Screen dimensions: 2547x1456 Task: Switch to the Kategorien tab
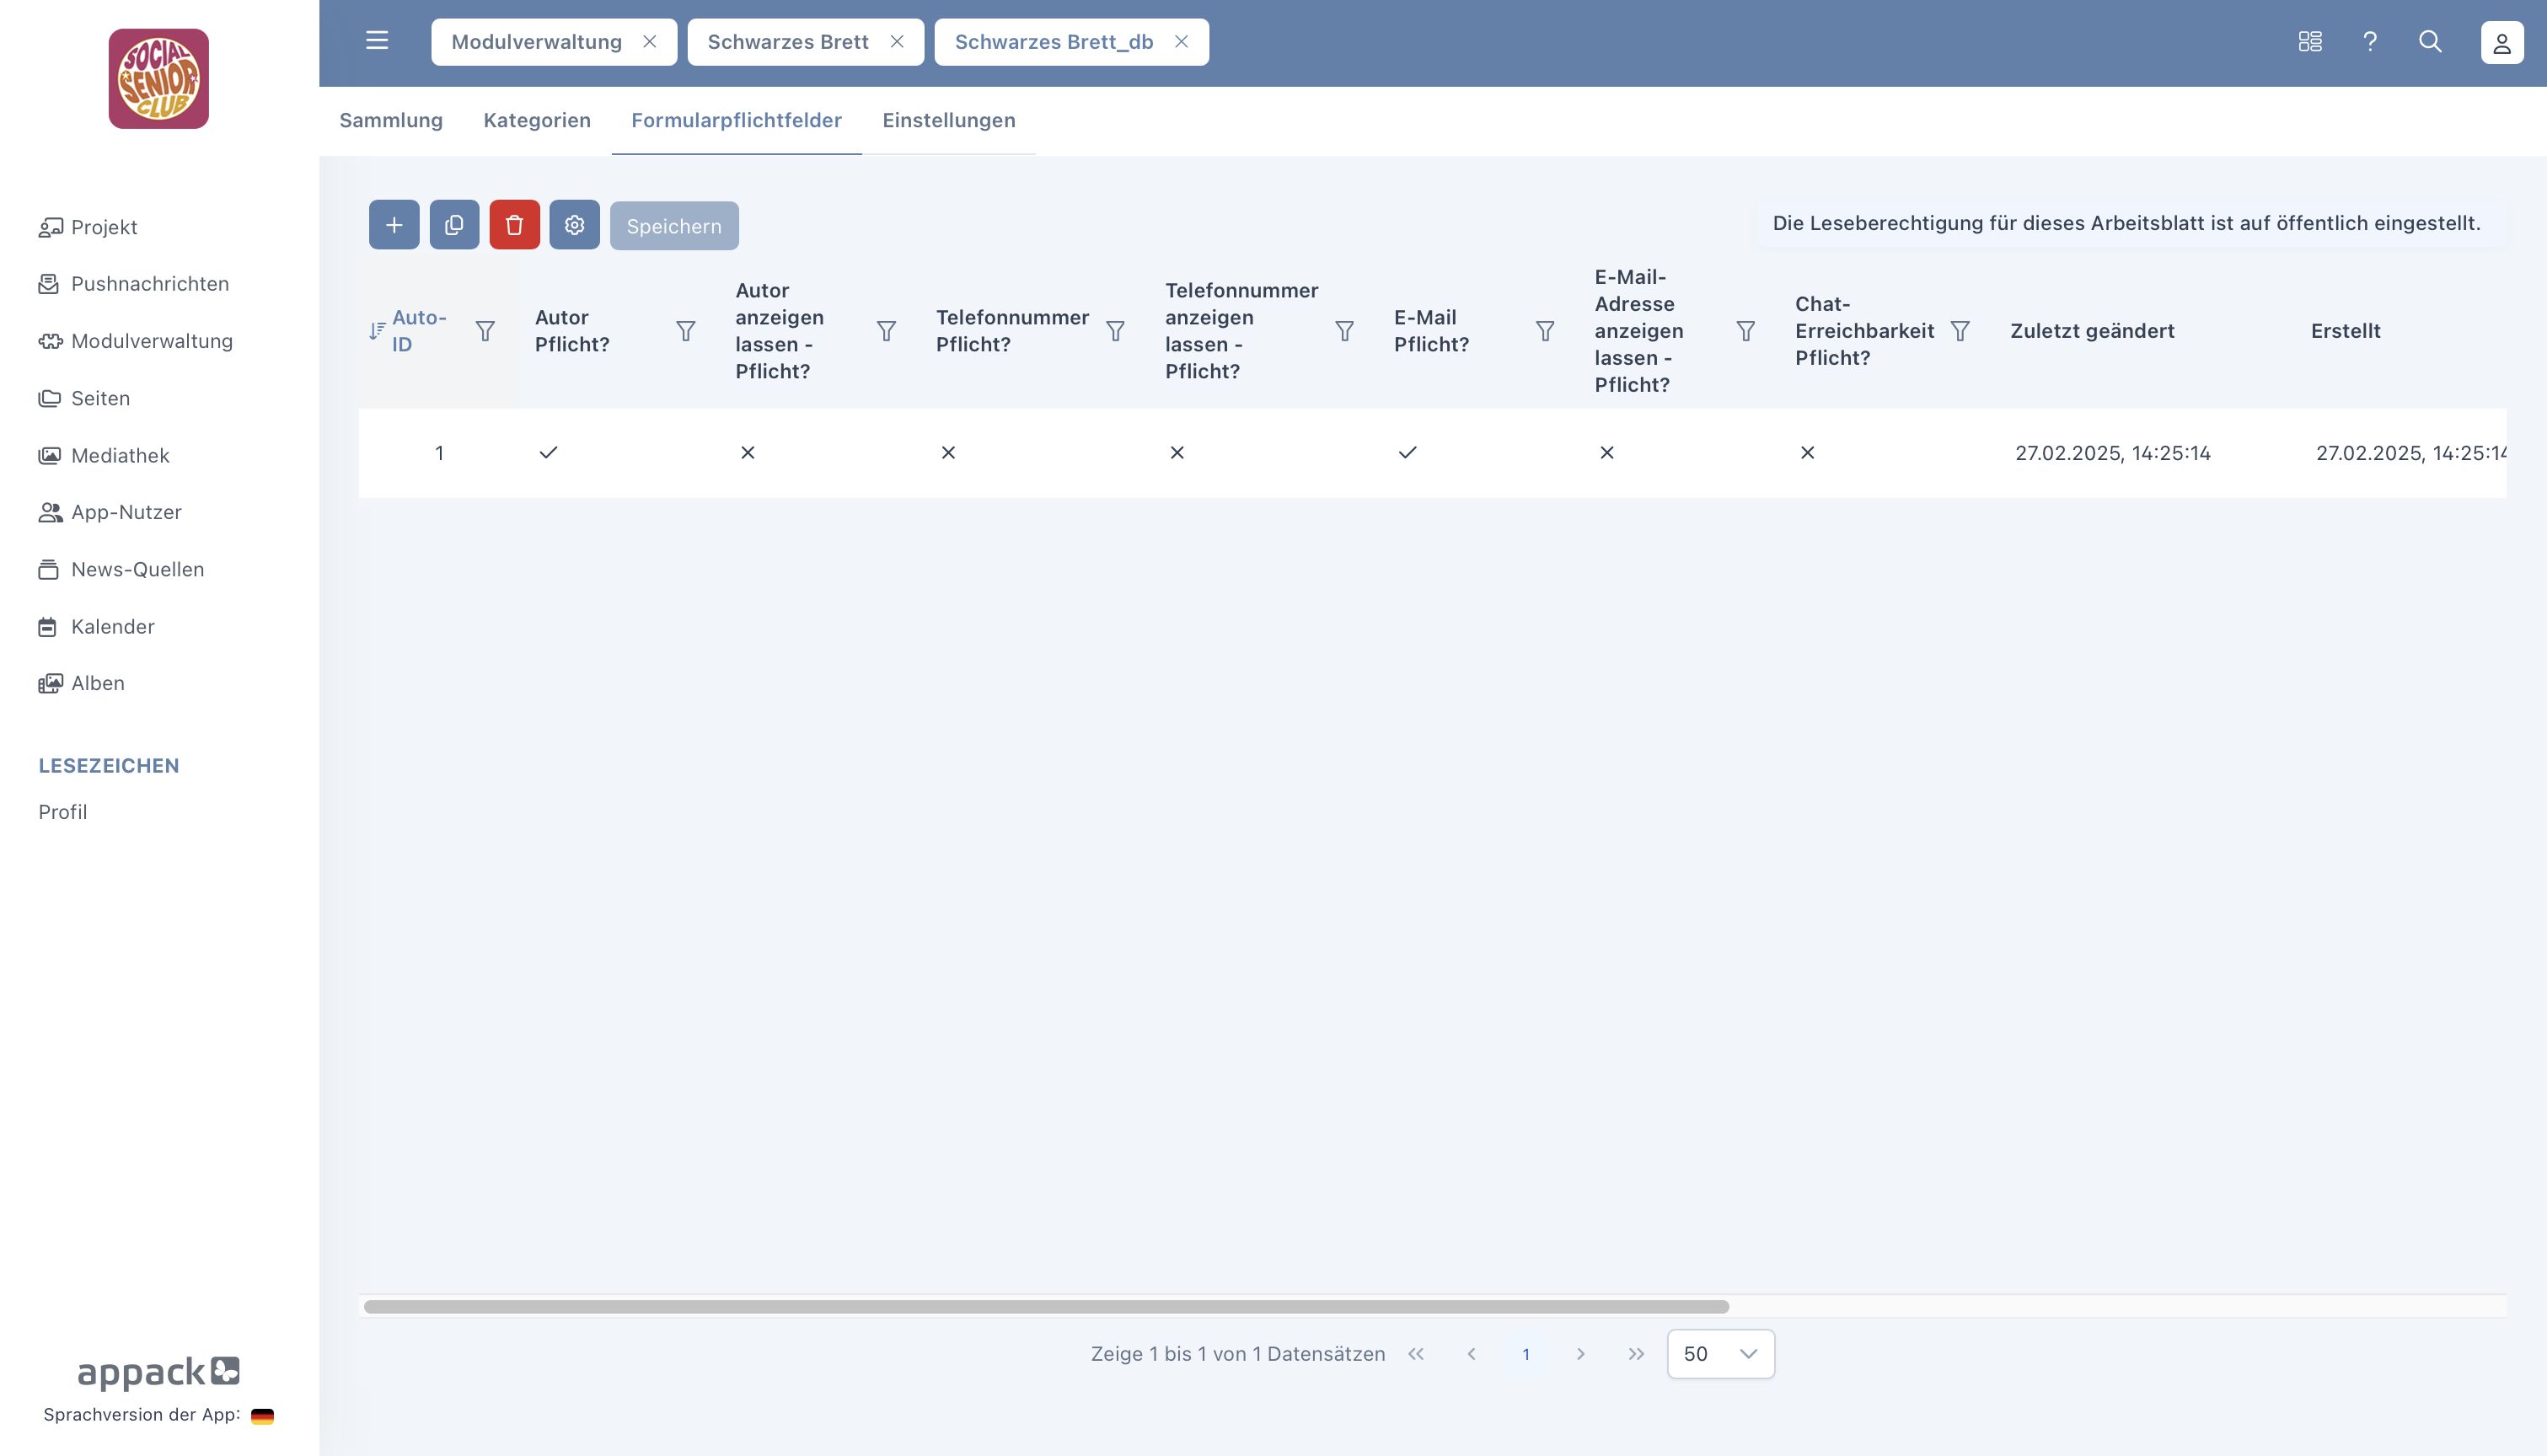pos(537,120)
